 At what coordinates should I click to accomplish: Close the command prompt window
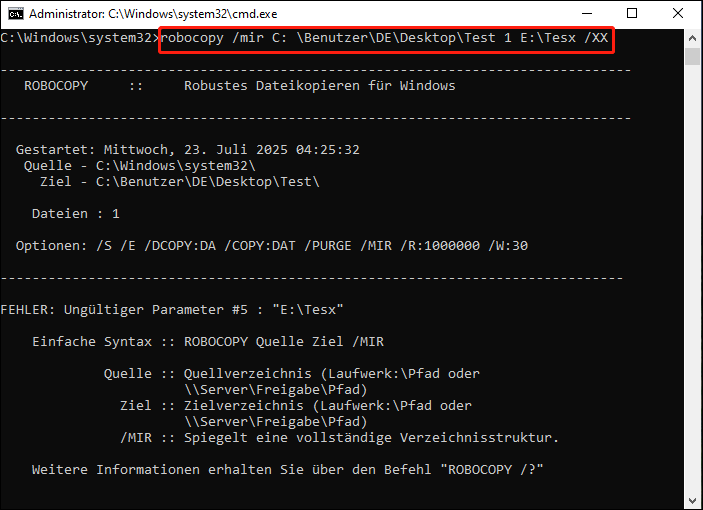(677, 13)
